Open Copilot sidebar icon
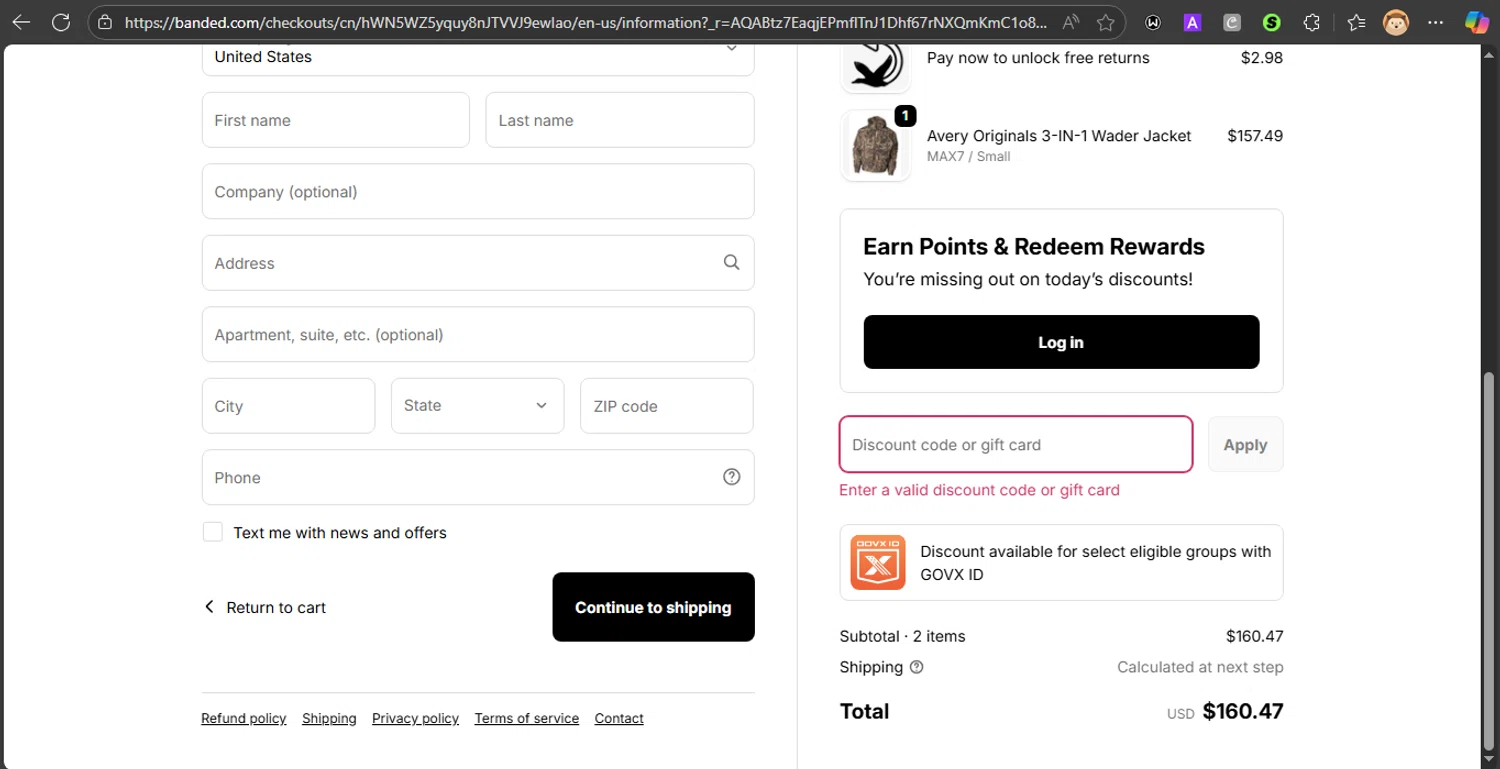Viewport: 1500px width, 769px height. [1477, 22]
